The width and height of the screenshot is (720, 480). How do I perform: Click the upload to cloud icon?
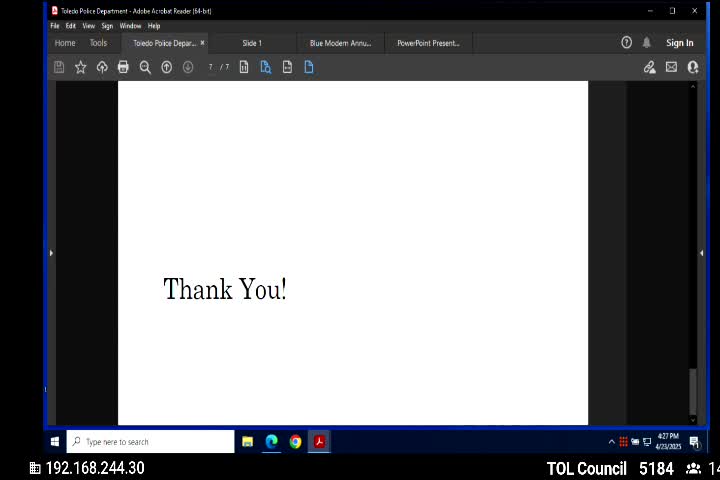tap(102, 67)
